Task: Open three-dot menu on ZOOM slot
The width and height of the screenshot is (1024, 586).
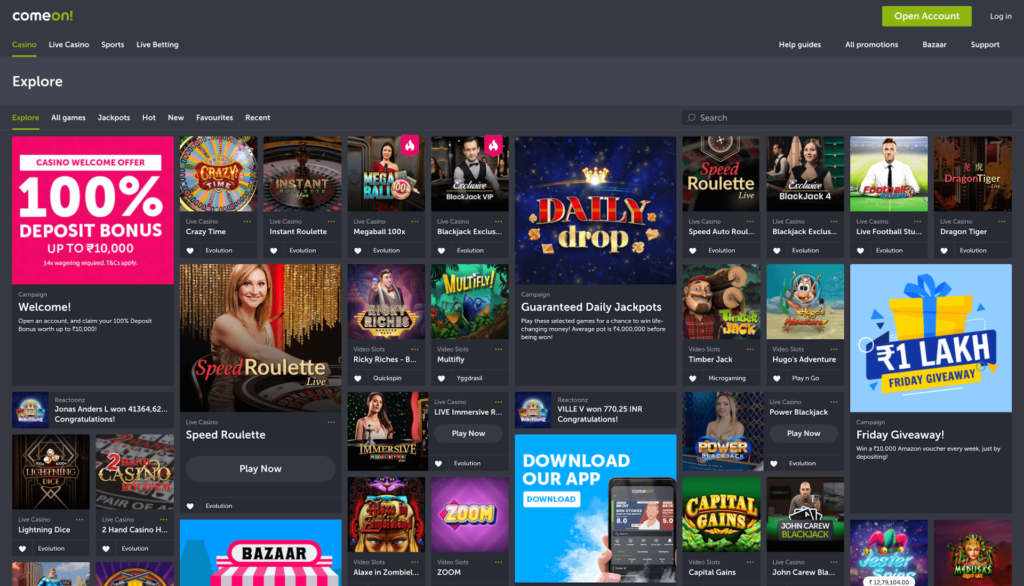Action: coord(498,562)
